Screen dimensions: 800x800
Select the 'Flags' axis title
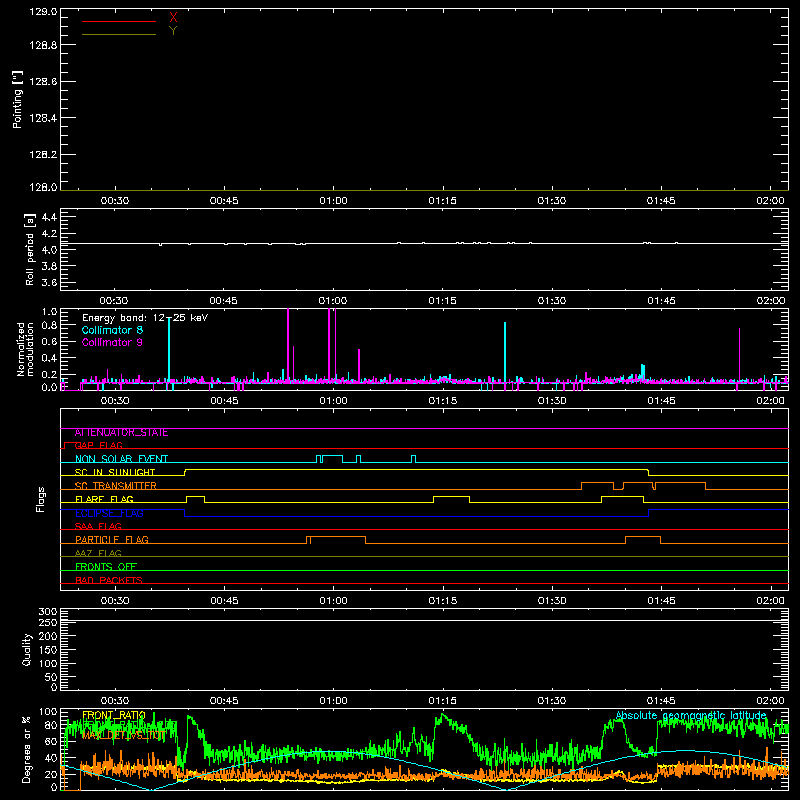pos(40,499)
